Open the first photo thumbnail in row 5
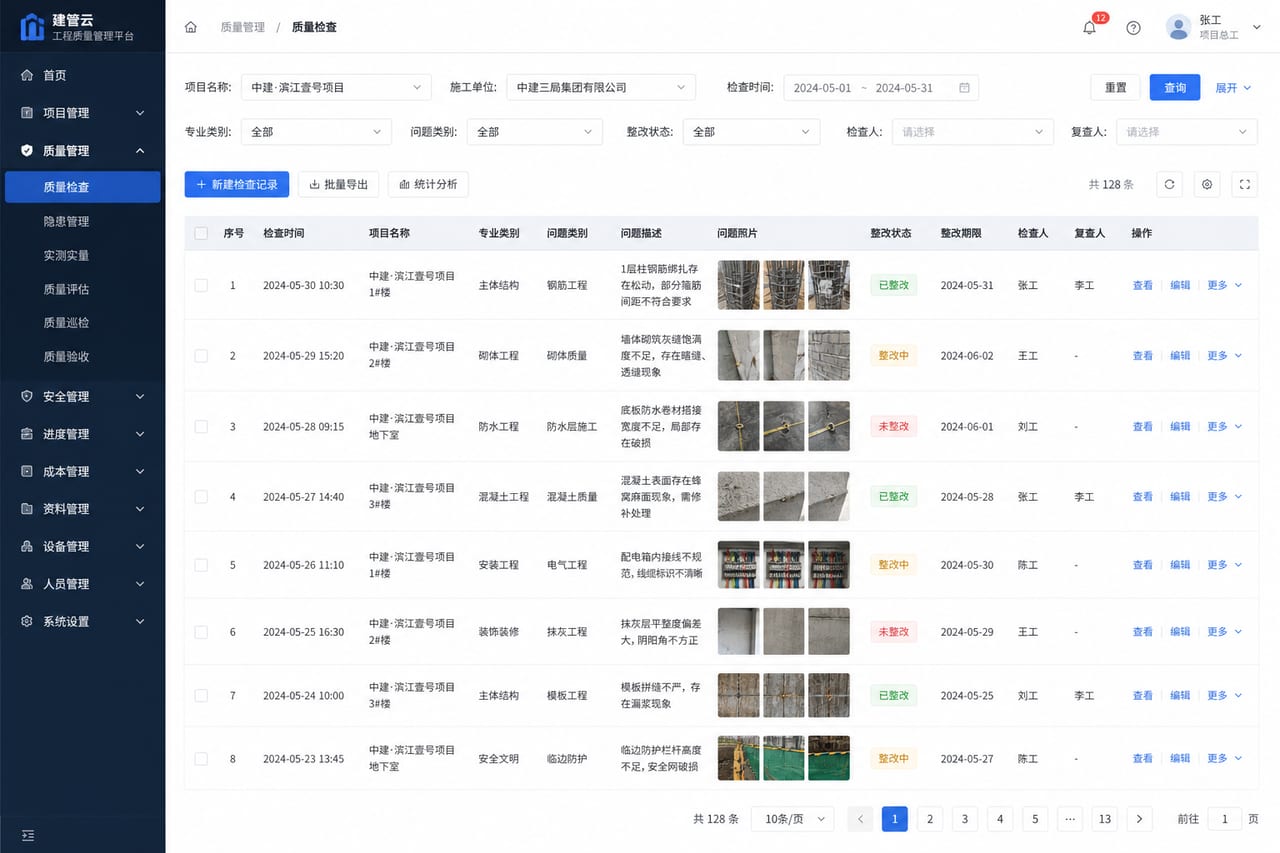This screenshot has width=1280, height=853. 738,565
